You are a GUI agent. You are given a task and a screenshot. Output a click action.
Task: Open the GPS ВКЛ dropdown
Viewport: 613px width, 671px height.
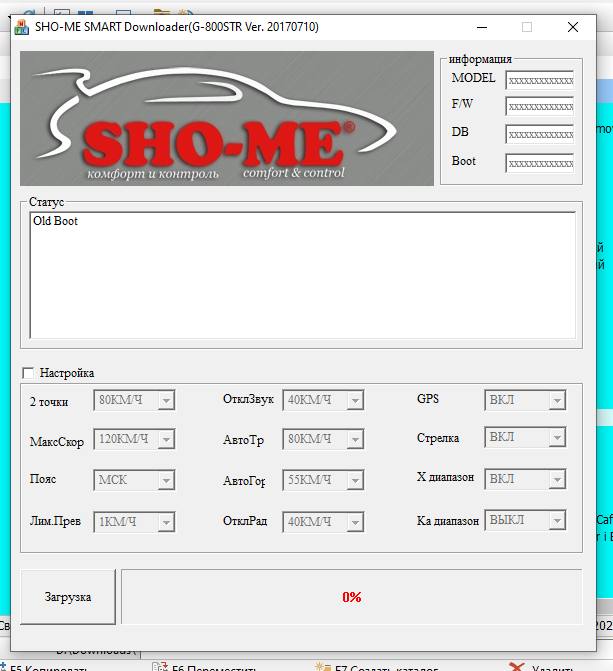(525, 400)
